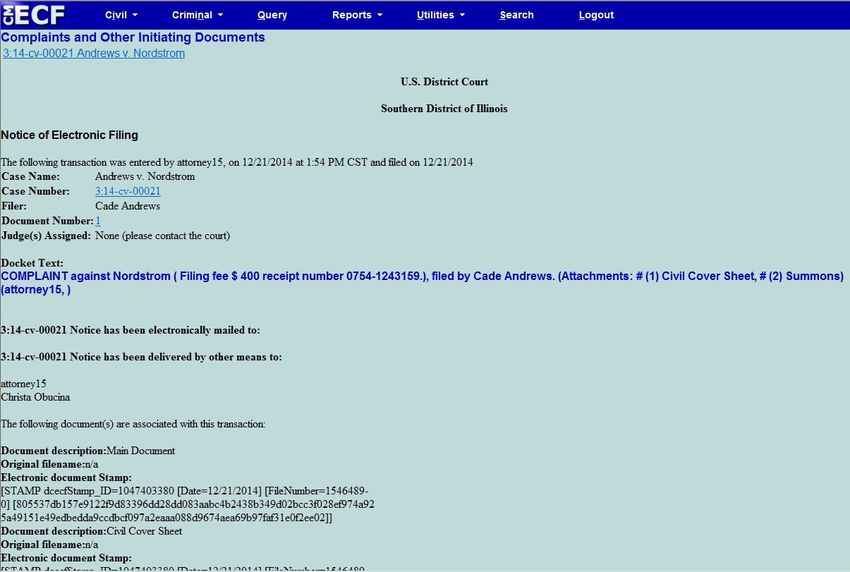This screenshot has height=572, width=850.
Task: Open the Criminal menu
Action: pos(192,15)
